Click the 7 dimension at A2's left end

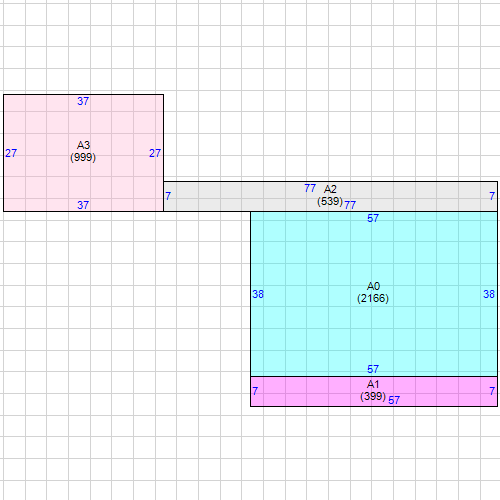coord(168,196)
